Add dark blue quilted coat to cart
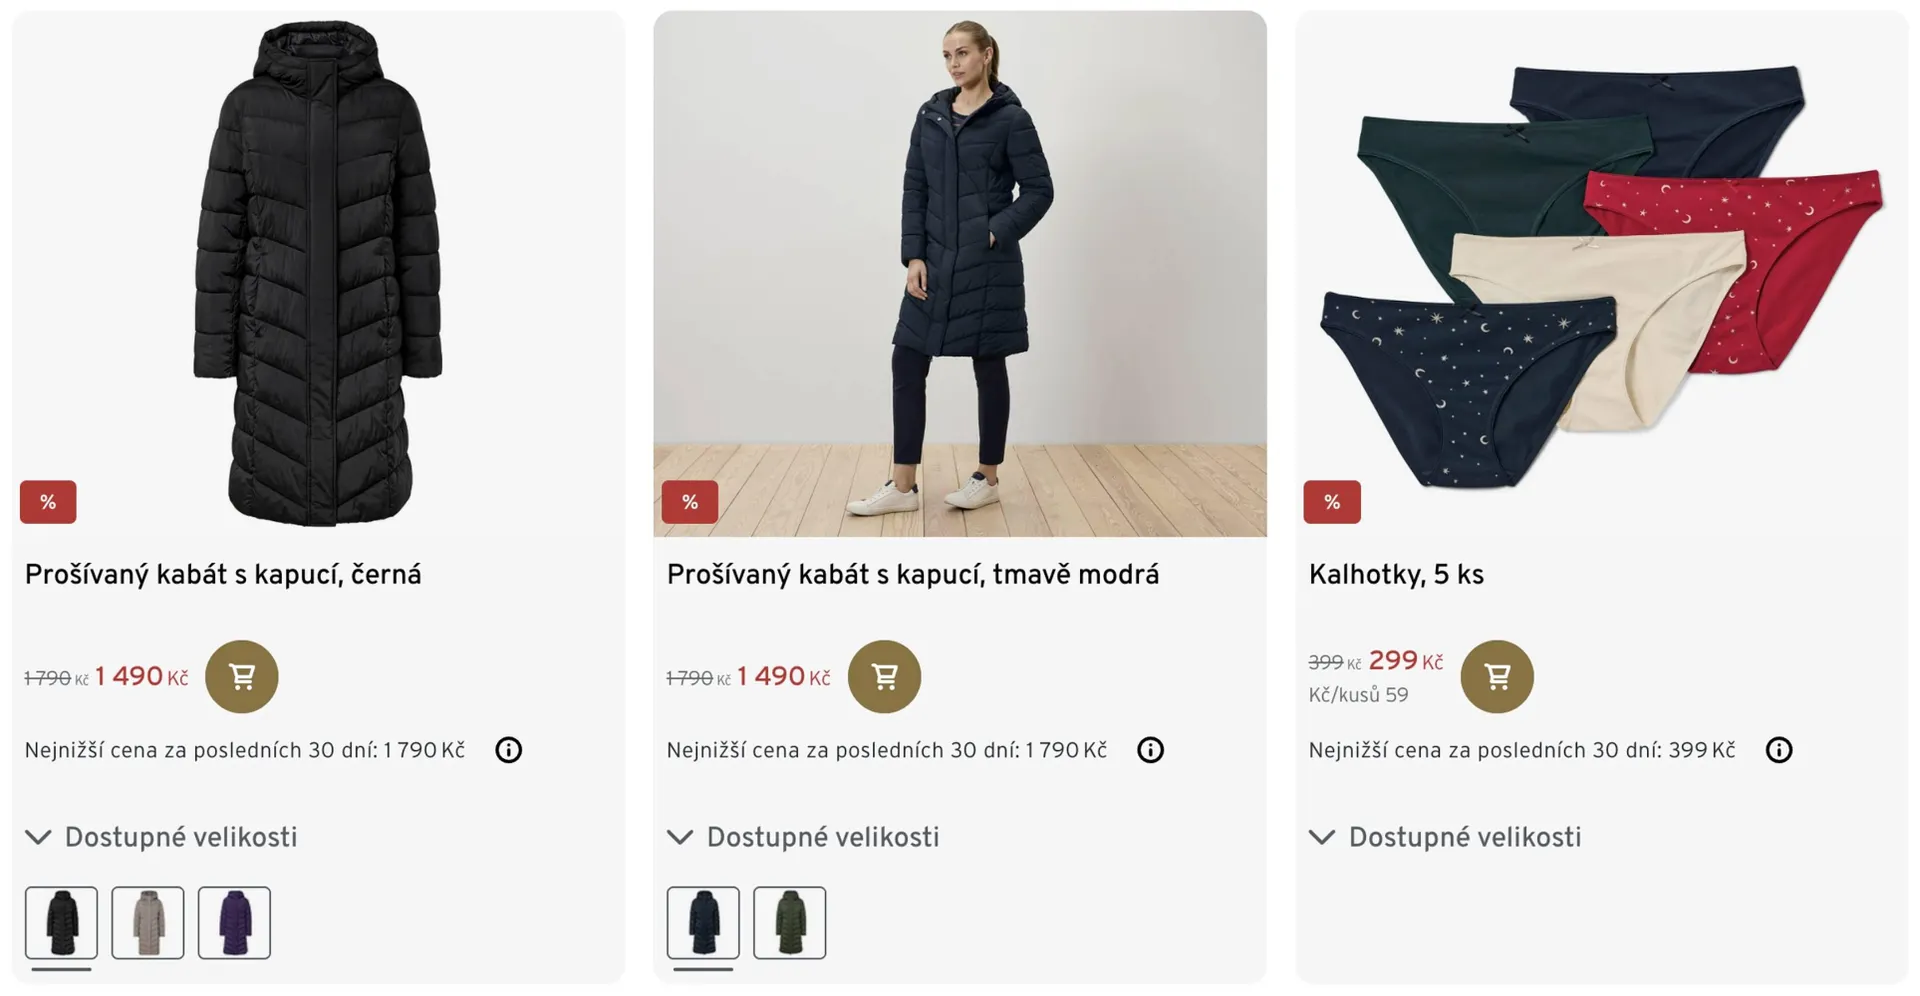This screenshot has width=1920, height=996. [x=884, y=677]
